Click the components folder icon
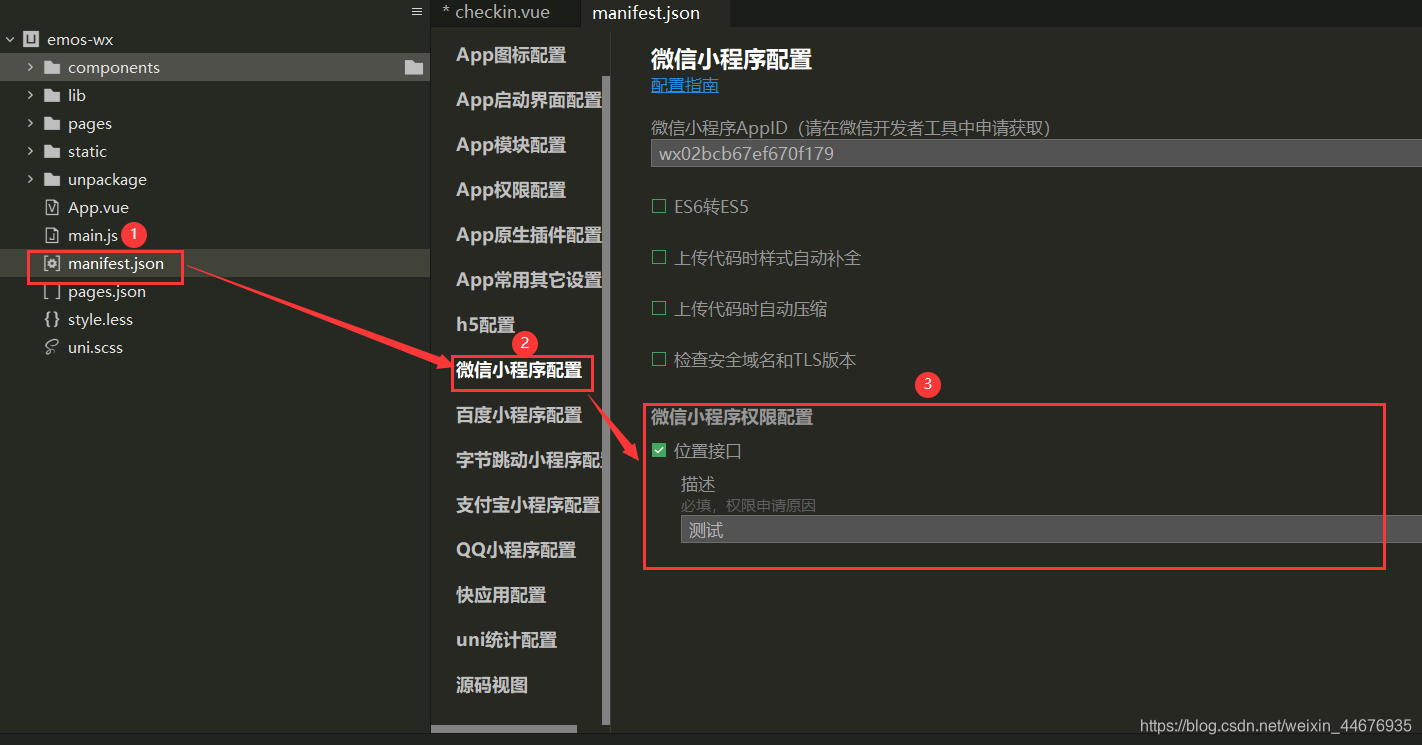Image resolution: width=1422 pixels, height=745 pixels. (x=52, y=68)
